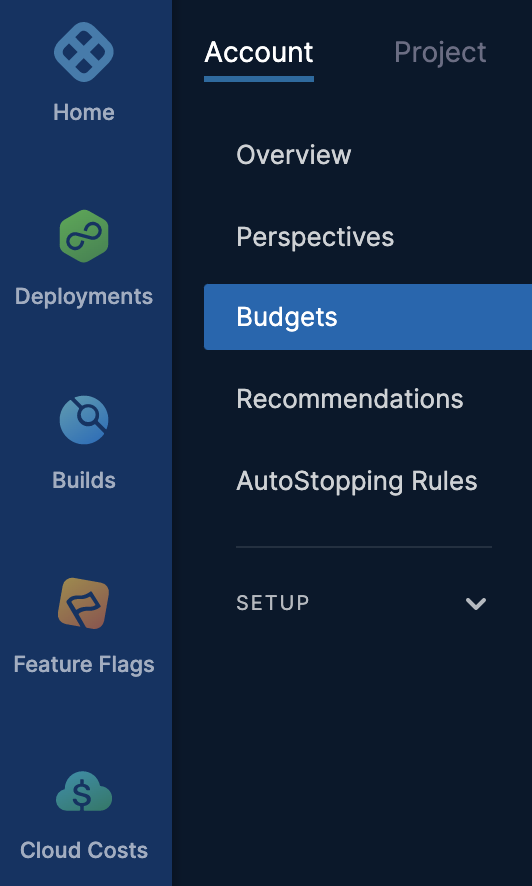
Task: Select the highlighted Budgets item
Action: pos(368,317)
